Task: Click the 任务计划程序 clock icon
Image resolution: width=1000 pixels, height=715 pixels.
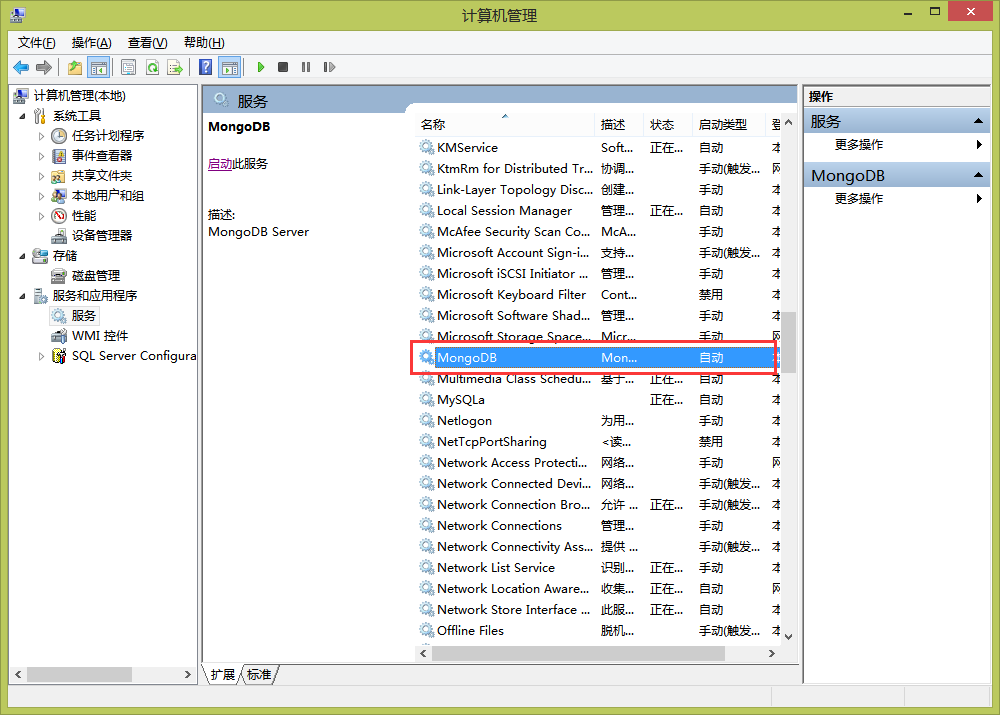Action: click(59, 136)
